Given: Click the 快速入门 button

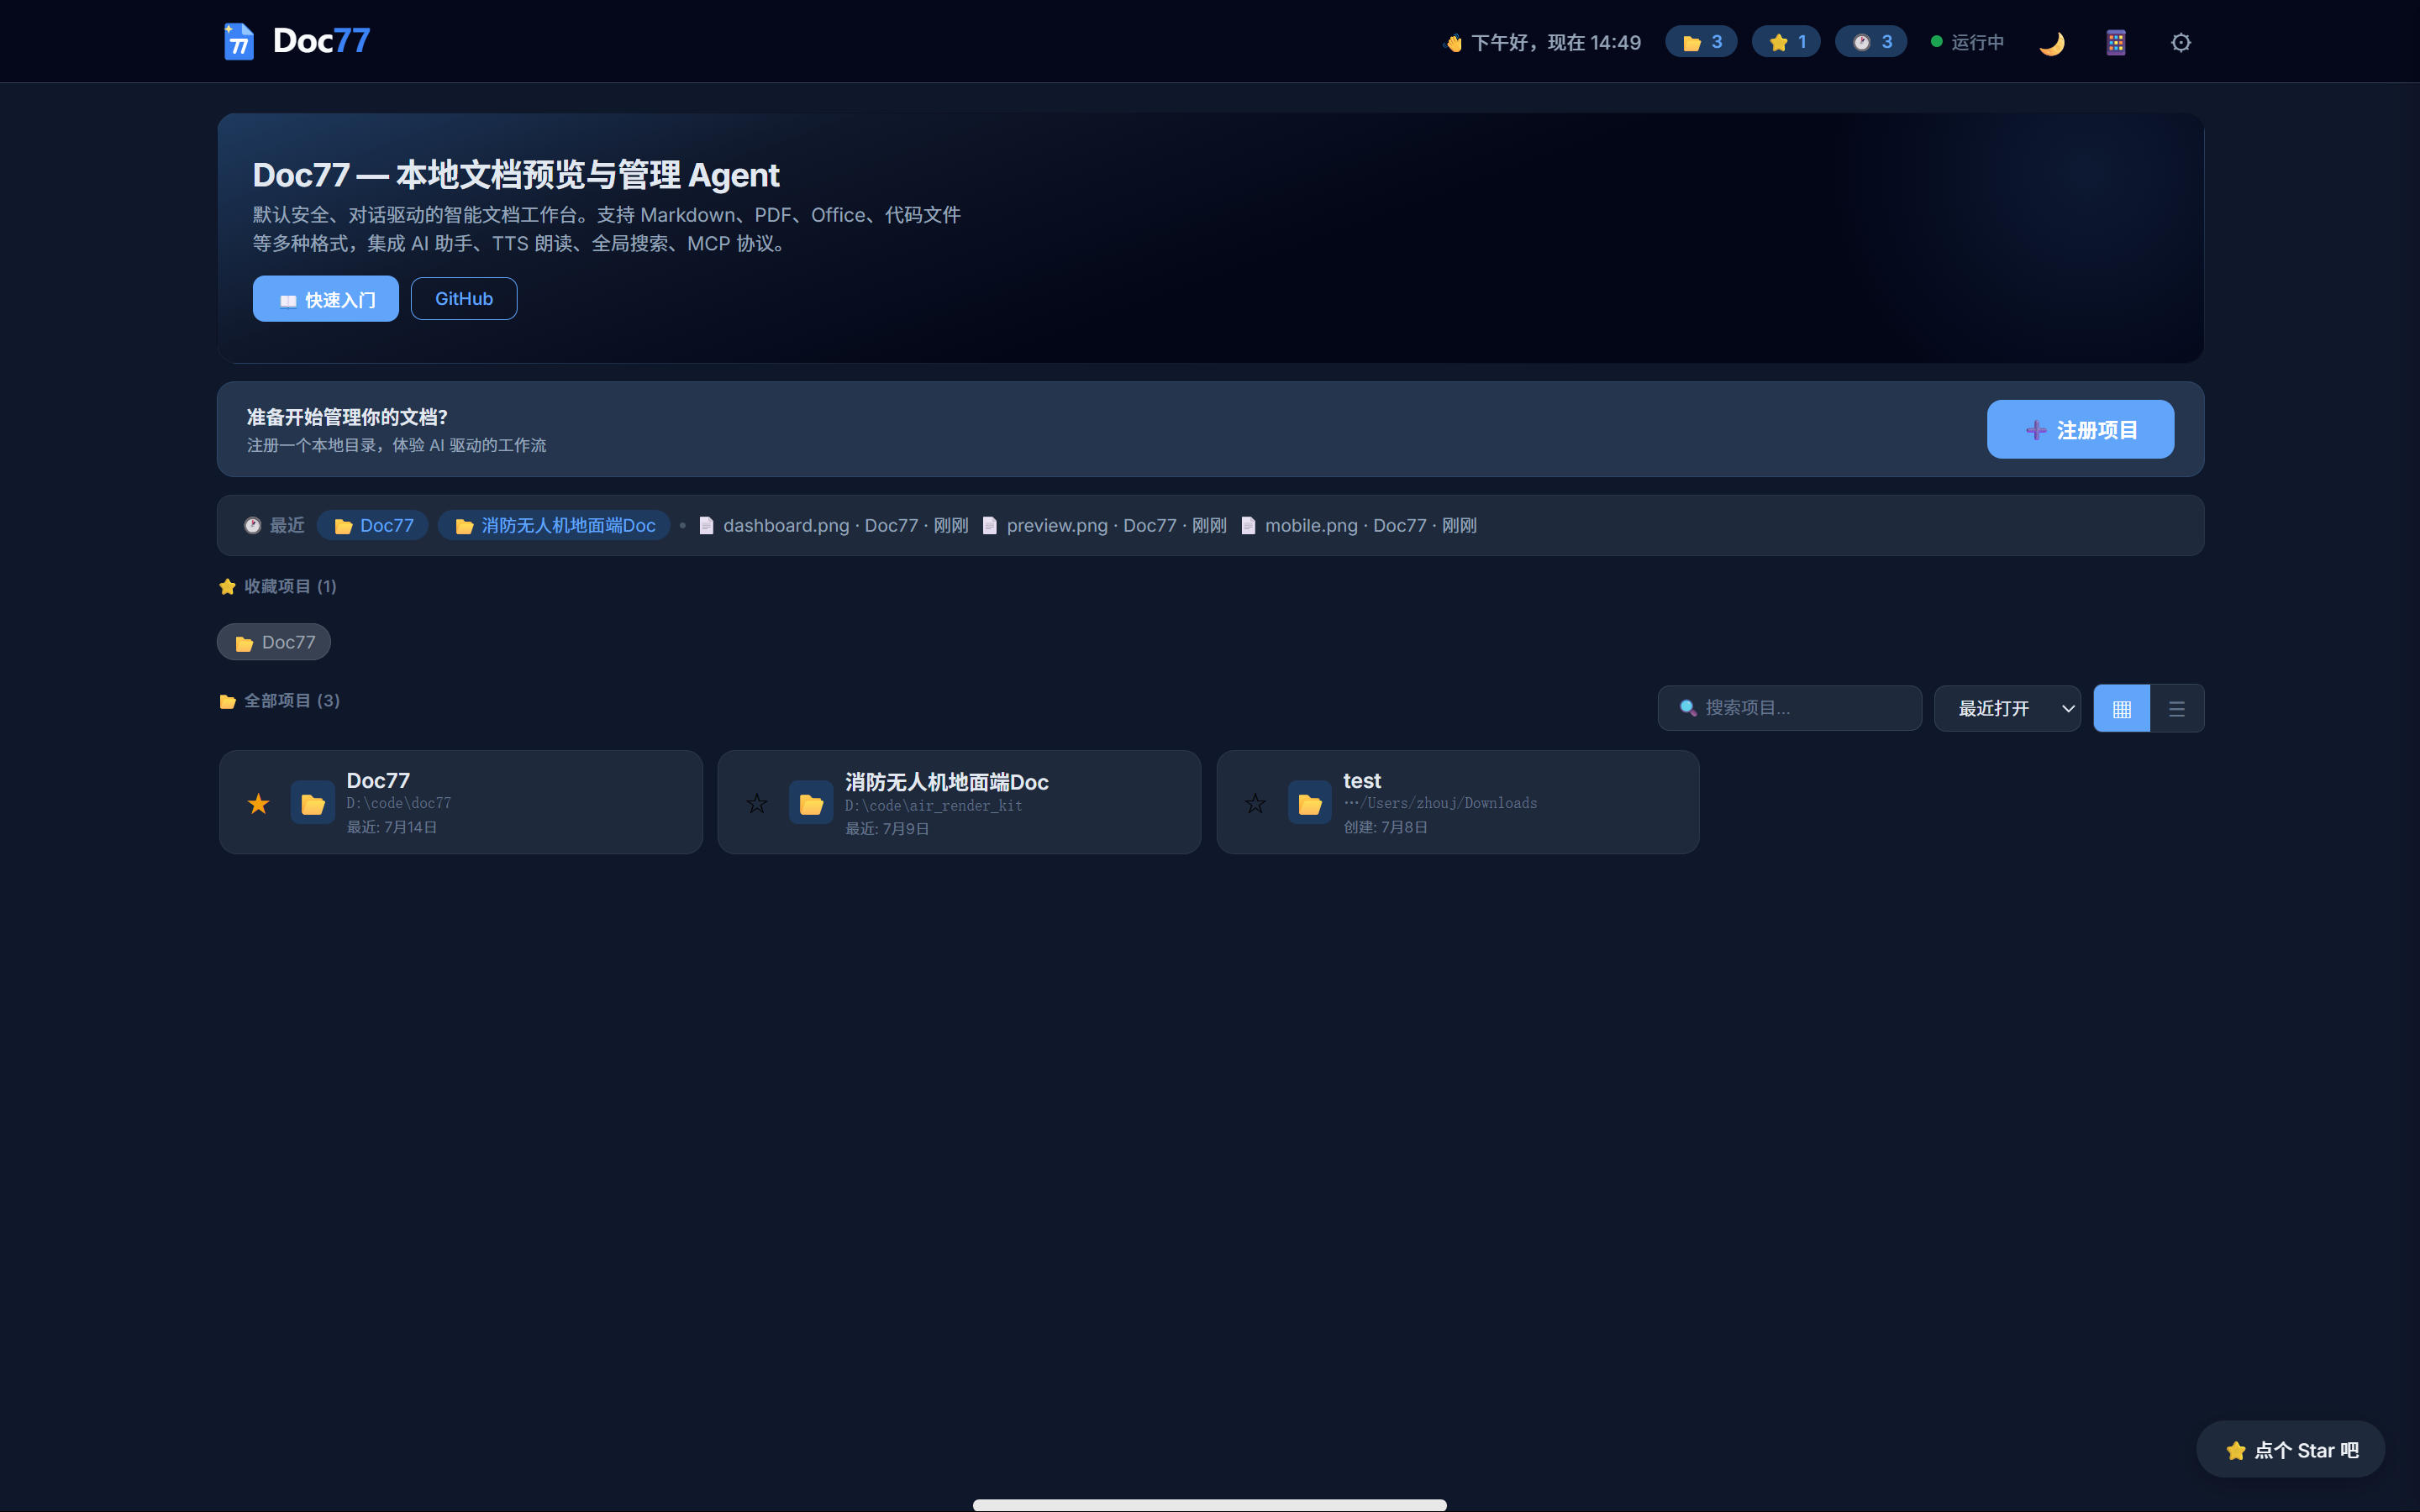Looking at the screenshot, I should 326,299.
